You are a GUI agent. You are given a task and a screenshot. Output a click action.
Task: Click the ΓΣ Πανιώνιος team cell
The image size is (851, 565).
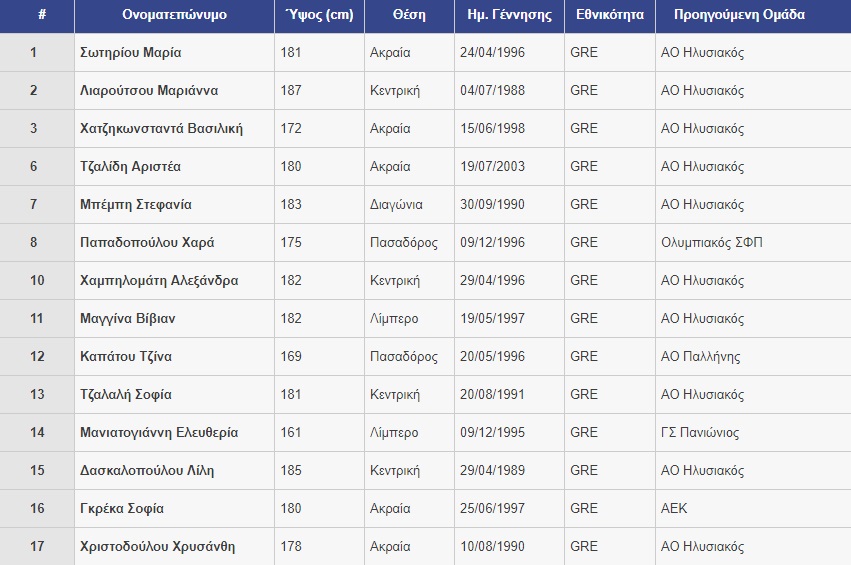click(x=699, y=433)
